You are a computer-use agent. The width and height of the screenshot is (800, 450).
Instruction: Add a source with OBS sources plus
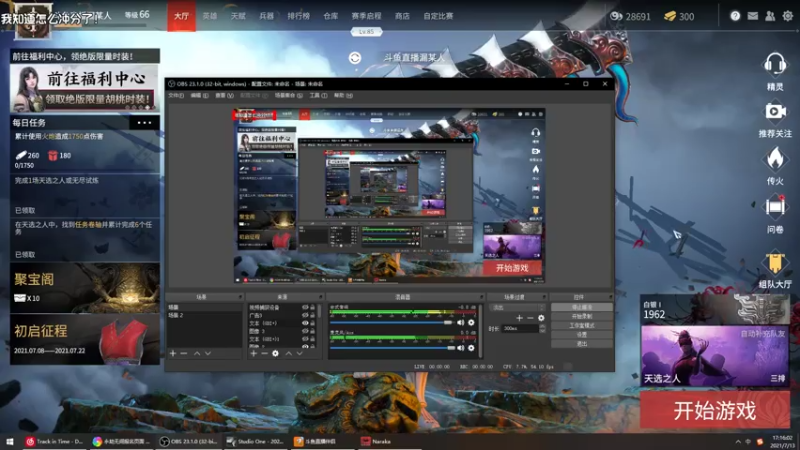(x=253, y=353)
